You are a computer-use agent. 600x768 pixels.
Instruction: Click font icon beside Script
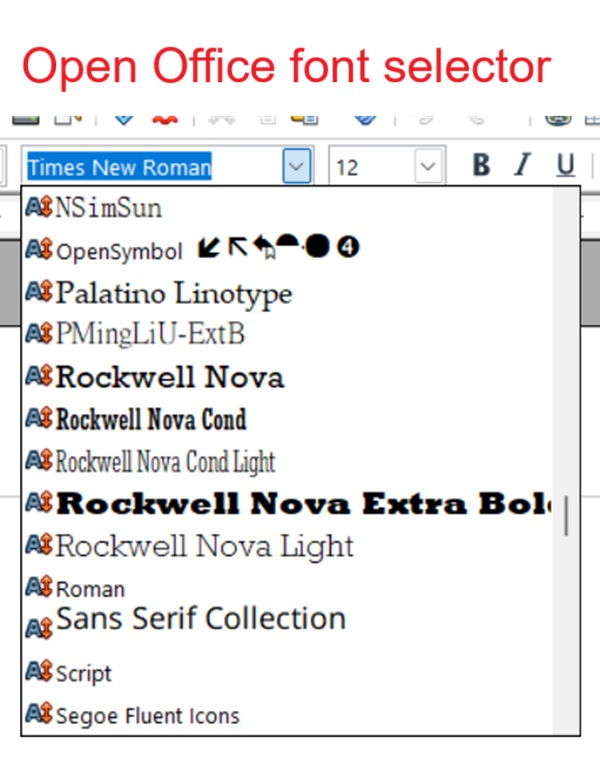tap(39, 671)
